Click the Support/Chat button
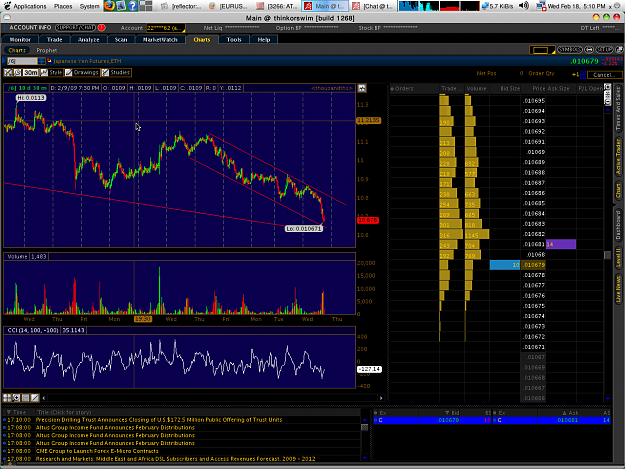625x469 pixels. point(75,27)
